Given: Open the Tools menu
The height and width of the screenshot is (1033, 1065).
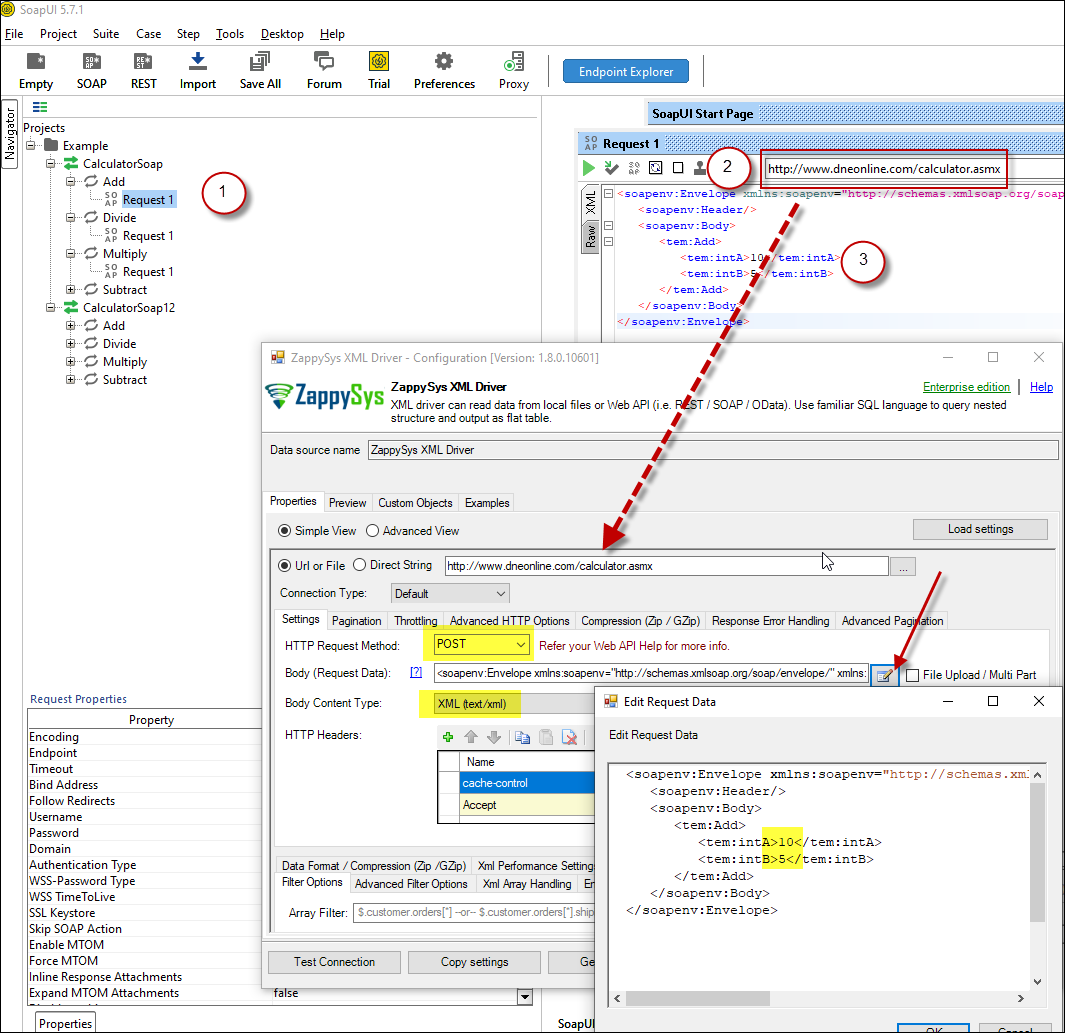Looking at the screenshot, I should 230,34.
